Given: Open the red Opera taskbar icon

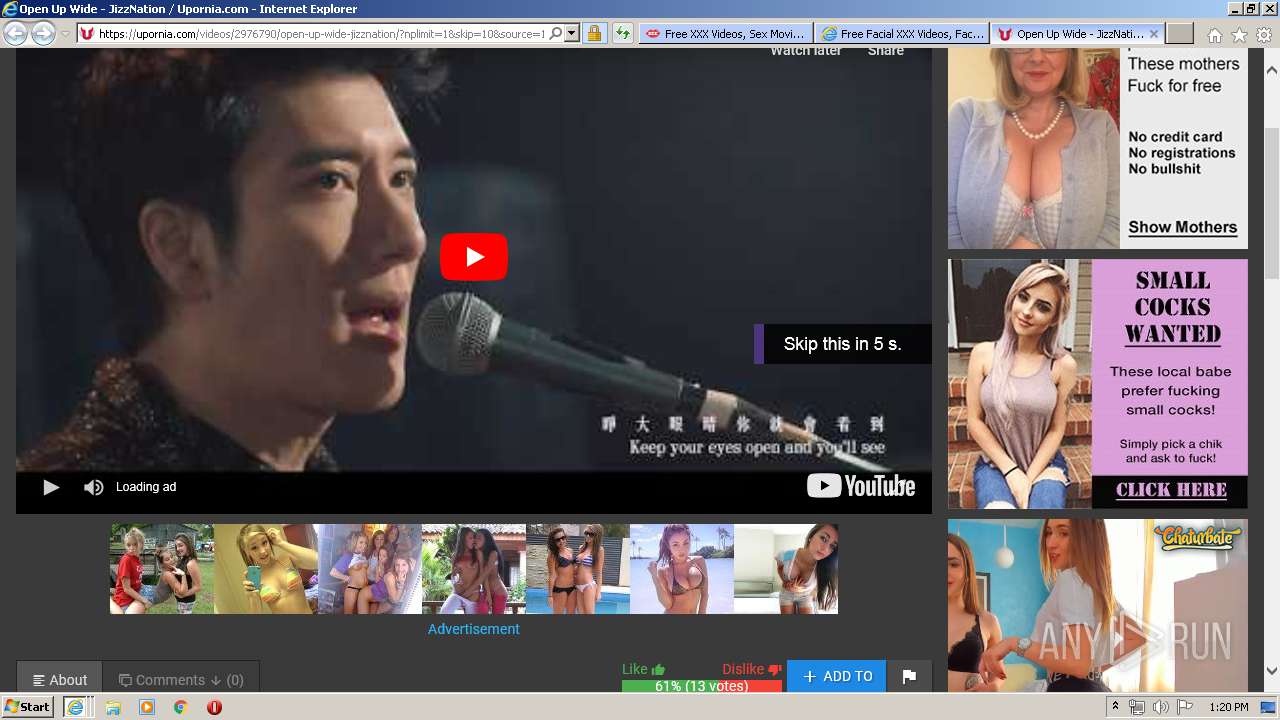Looking at the screenshot, I should pyautogui.click(x=214, y=707).
